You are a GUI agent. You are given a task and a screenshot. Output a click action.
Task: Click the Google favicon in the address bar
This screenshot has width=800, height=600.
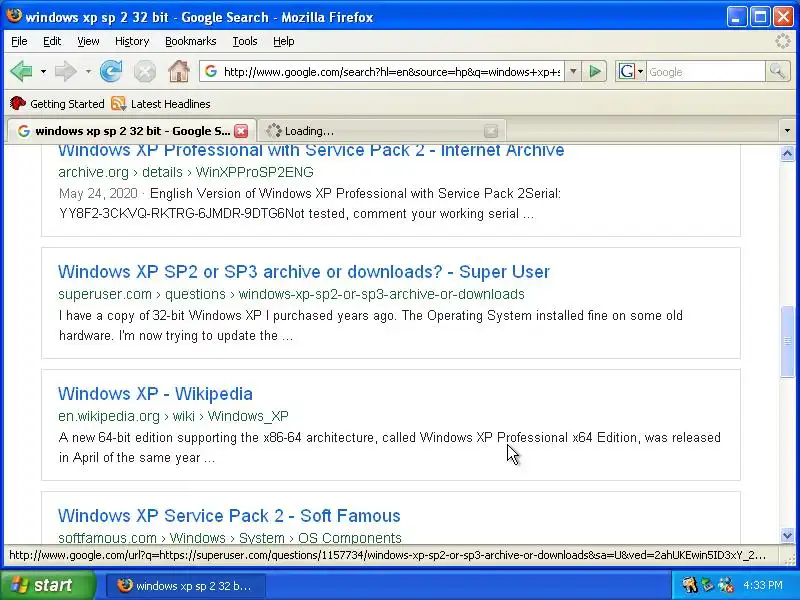point(211,71)
